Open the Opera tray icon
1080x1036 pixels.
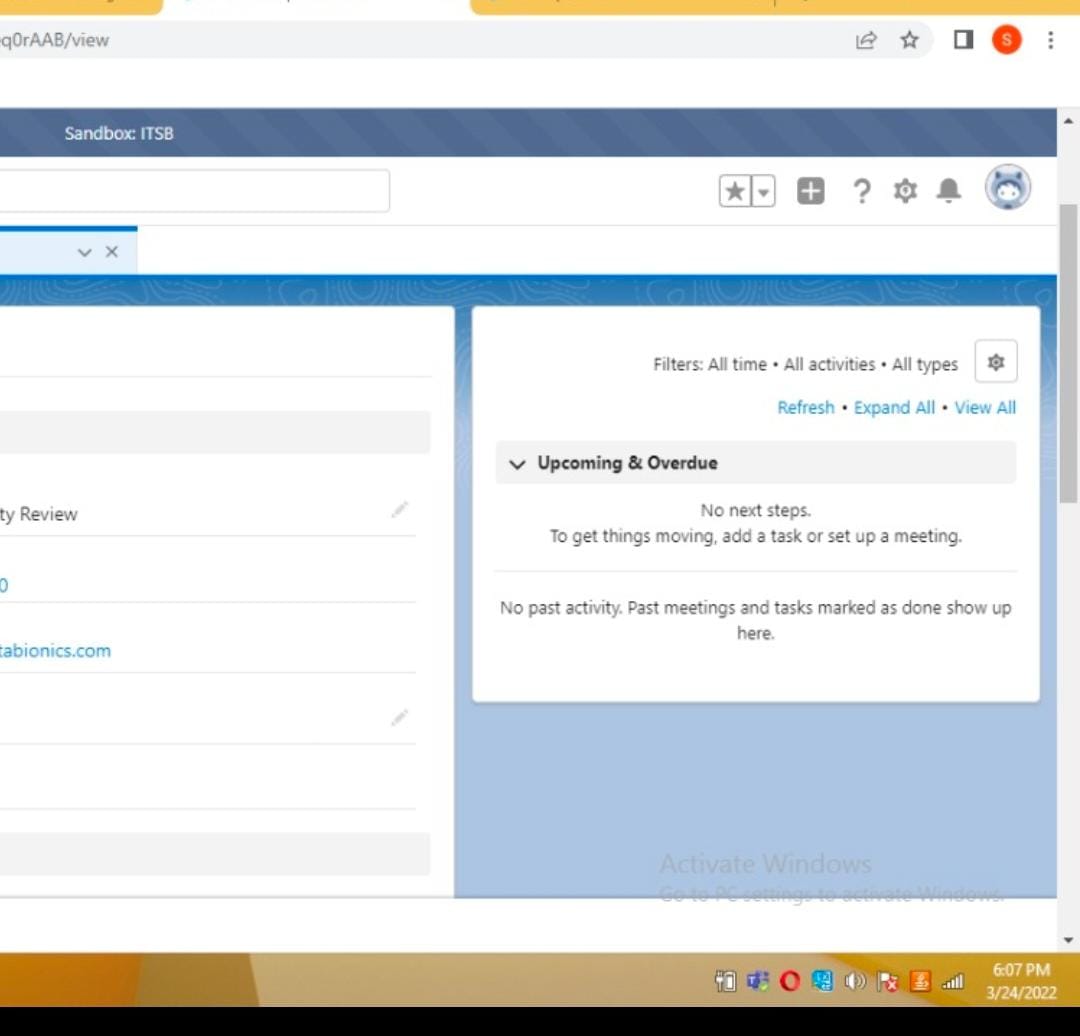coord(789,980)
